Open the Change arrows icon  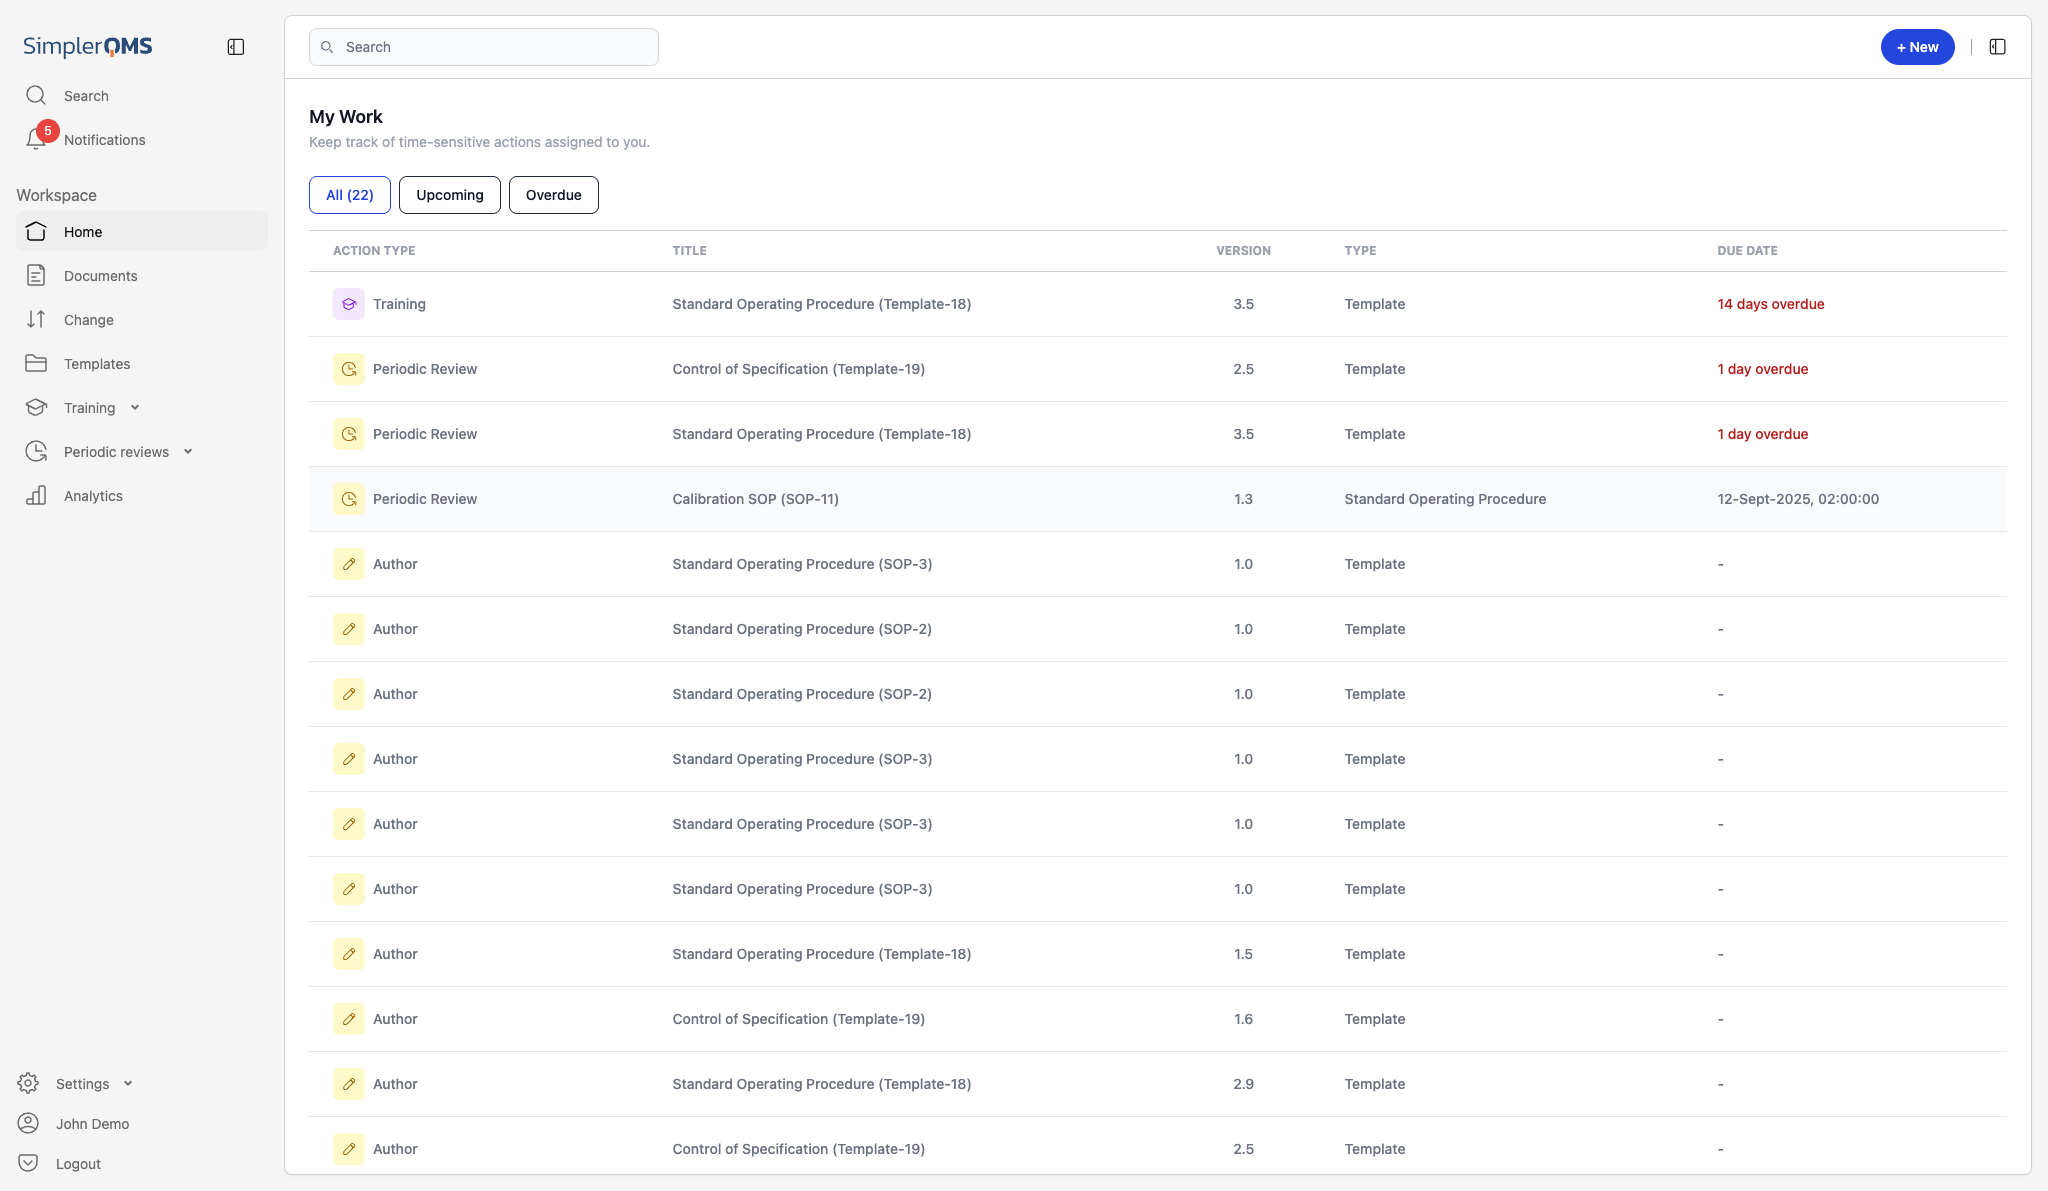(x=36, y=320)
